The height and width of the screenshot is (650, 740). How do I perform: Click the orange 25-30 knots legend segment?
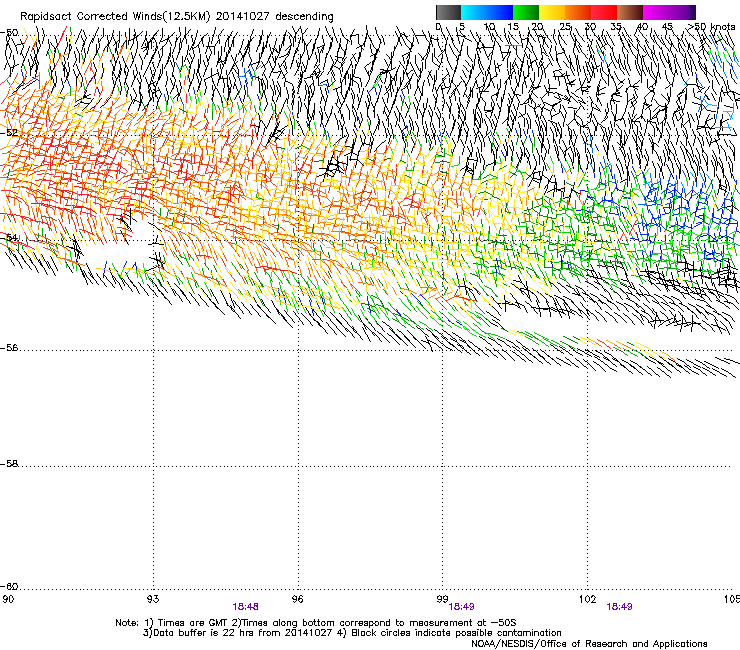(578, 12)
